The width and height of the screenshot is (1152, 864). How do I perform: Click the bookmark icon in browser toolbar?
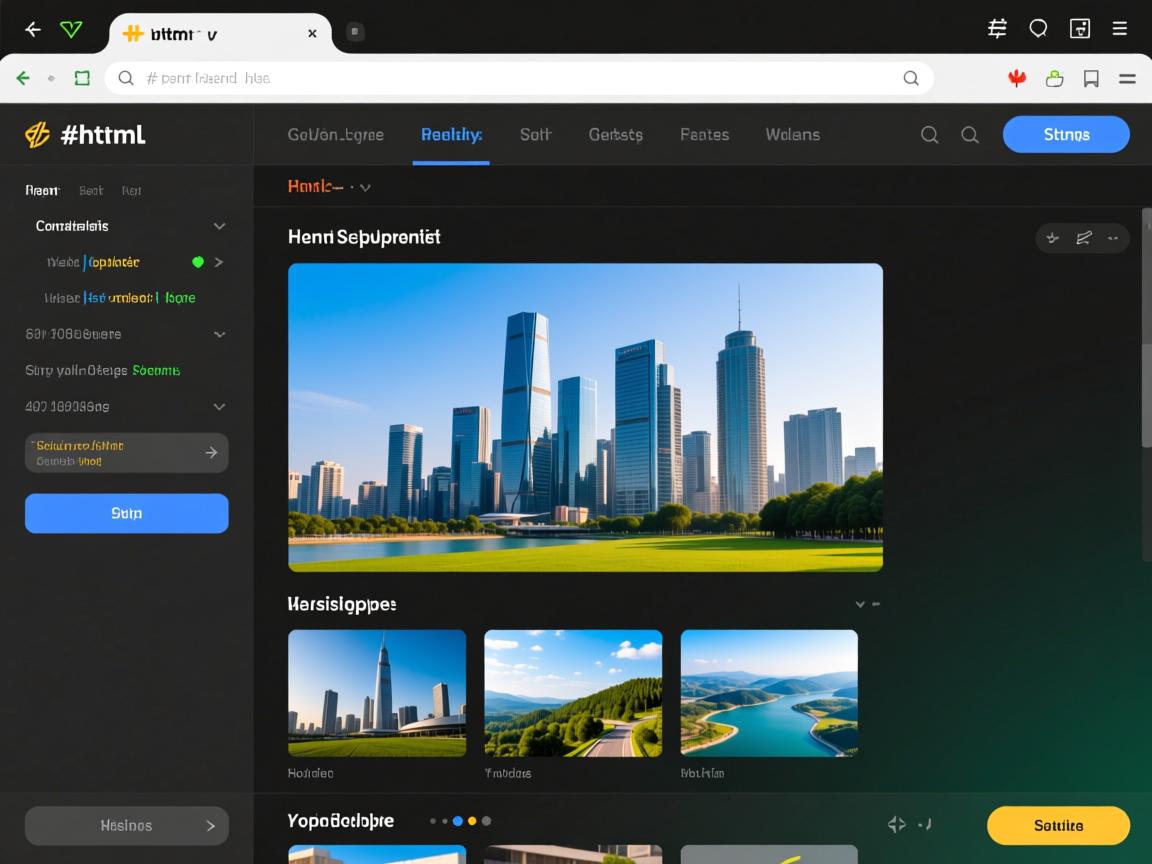1091,78
